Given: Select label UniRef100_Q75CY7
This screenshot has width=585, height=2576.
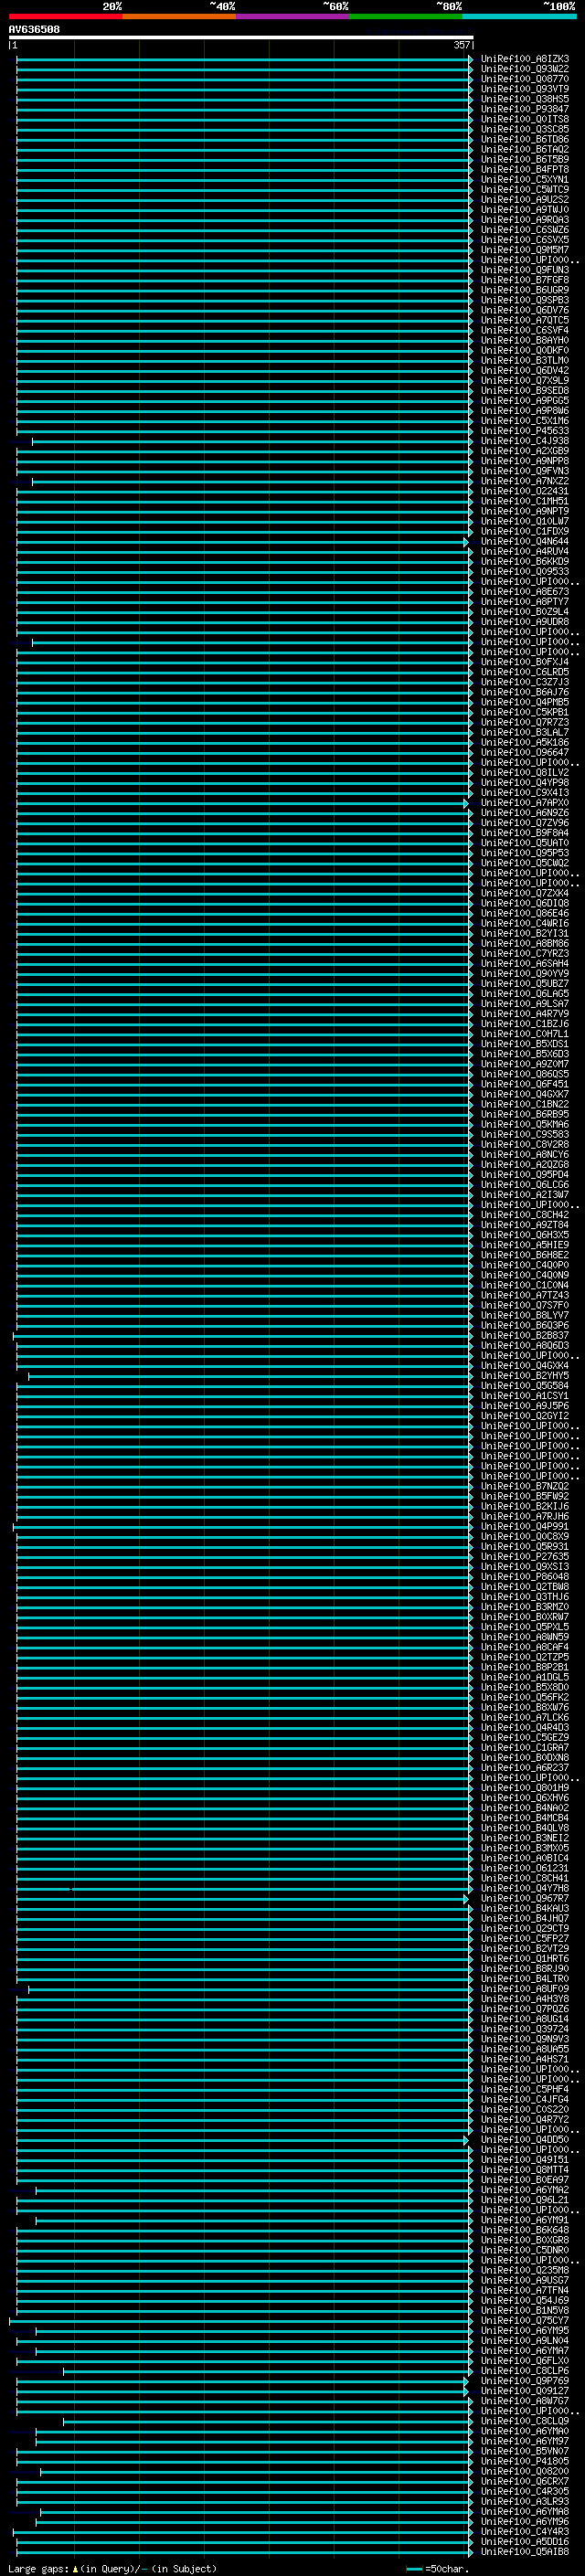Looking at the screenshot, I should point(524,2320).
